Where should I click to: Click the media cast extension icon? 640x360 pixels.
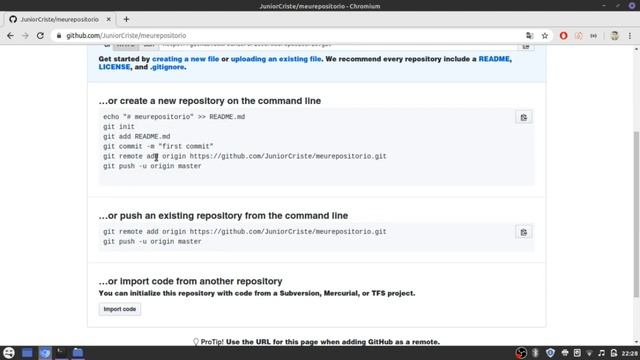point(593,36)
